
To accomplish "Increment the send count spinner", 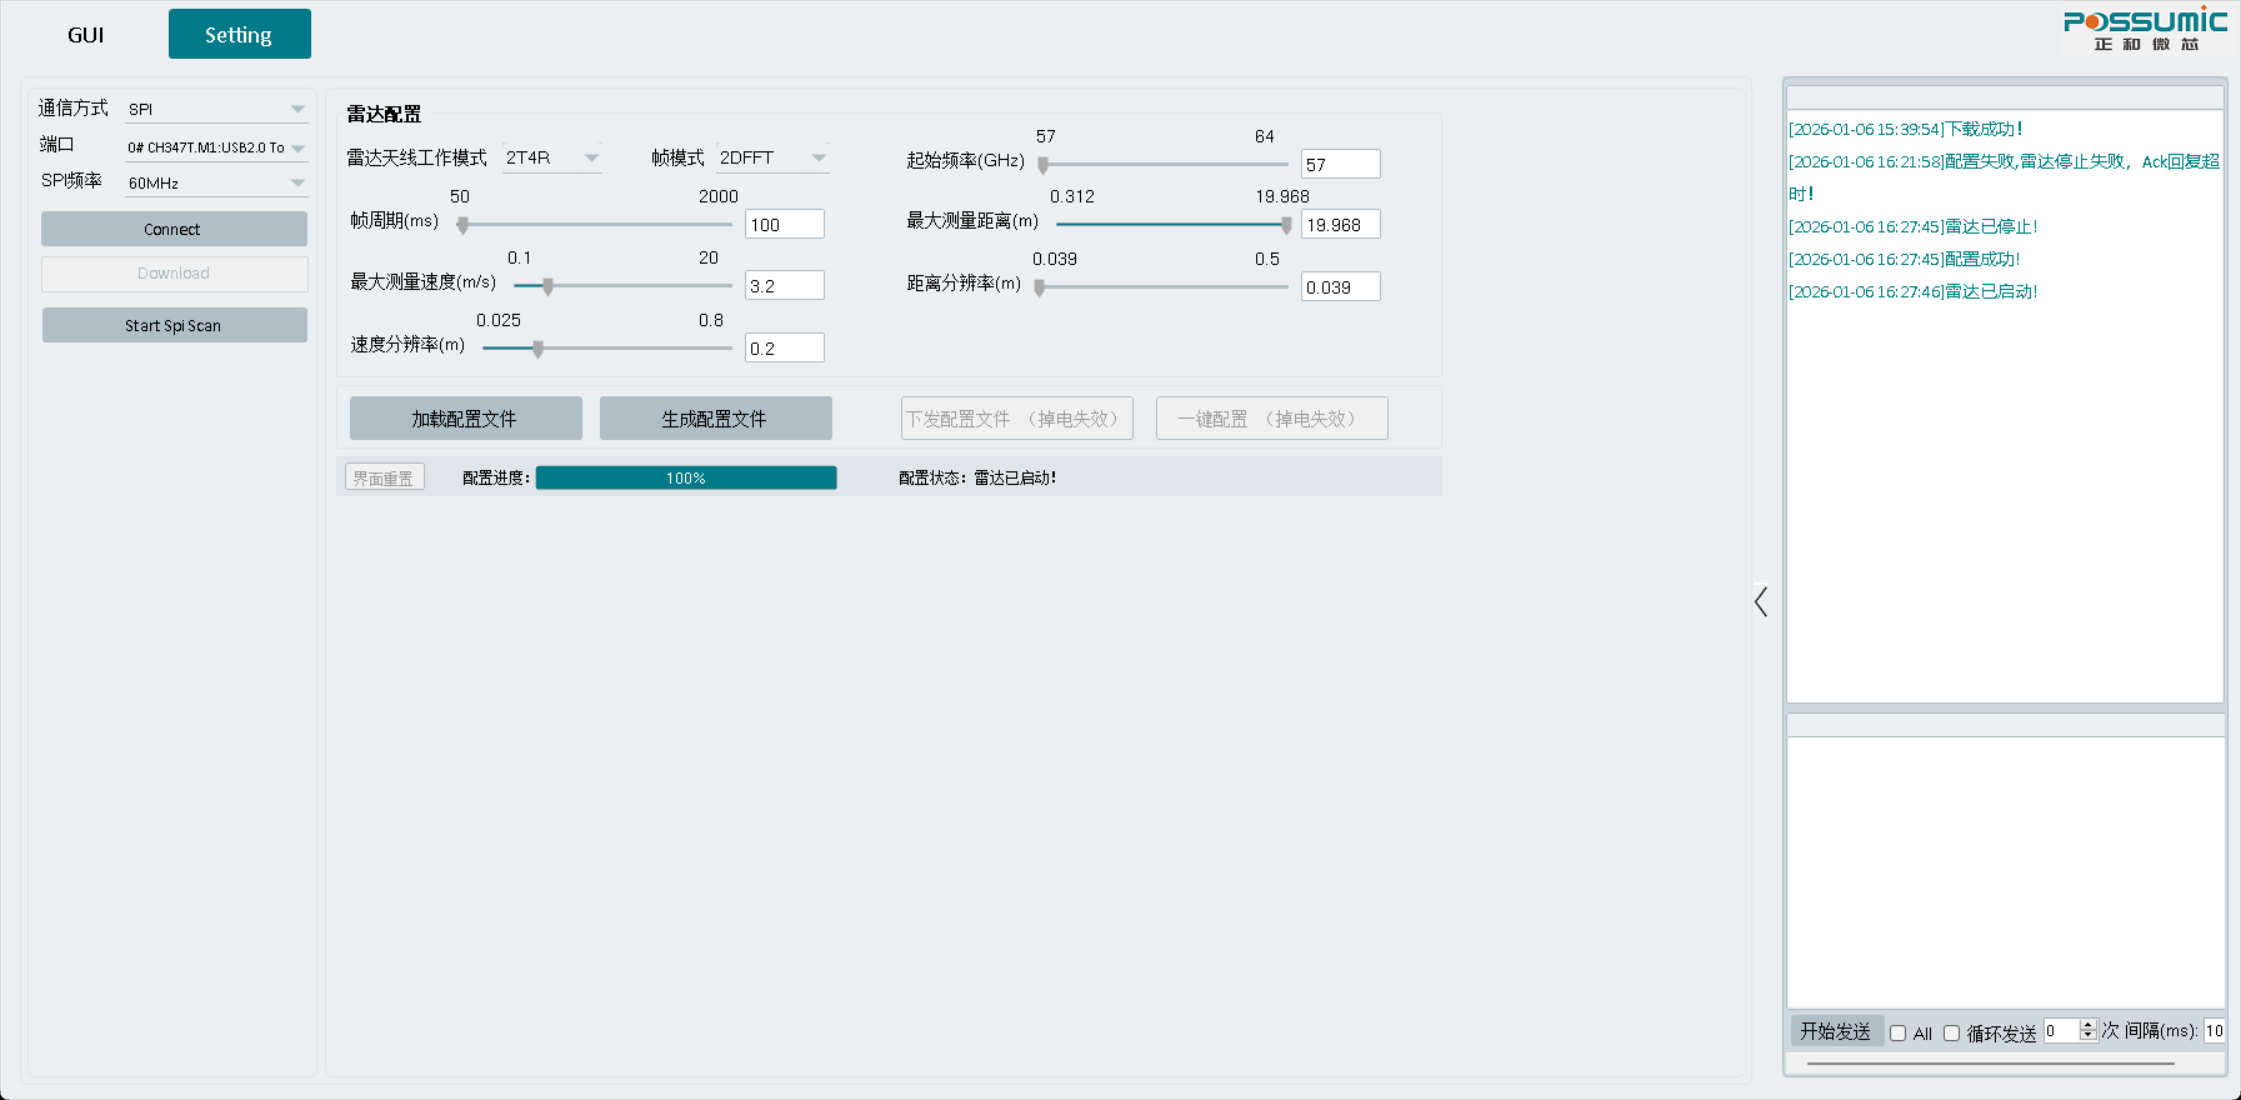I will point(2087,1025).
